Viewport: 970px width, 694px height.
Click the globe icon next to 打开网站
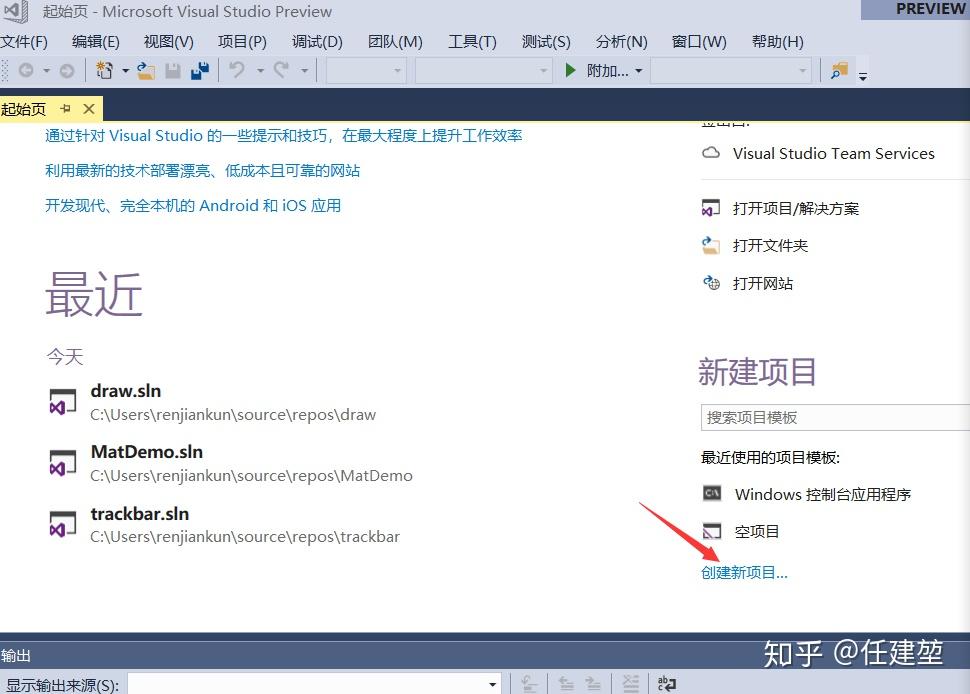point(711,283)
